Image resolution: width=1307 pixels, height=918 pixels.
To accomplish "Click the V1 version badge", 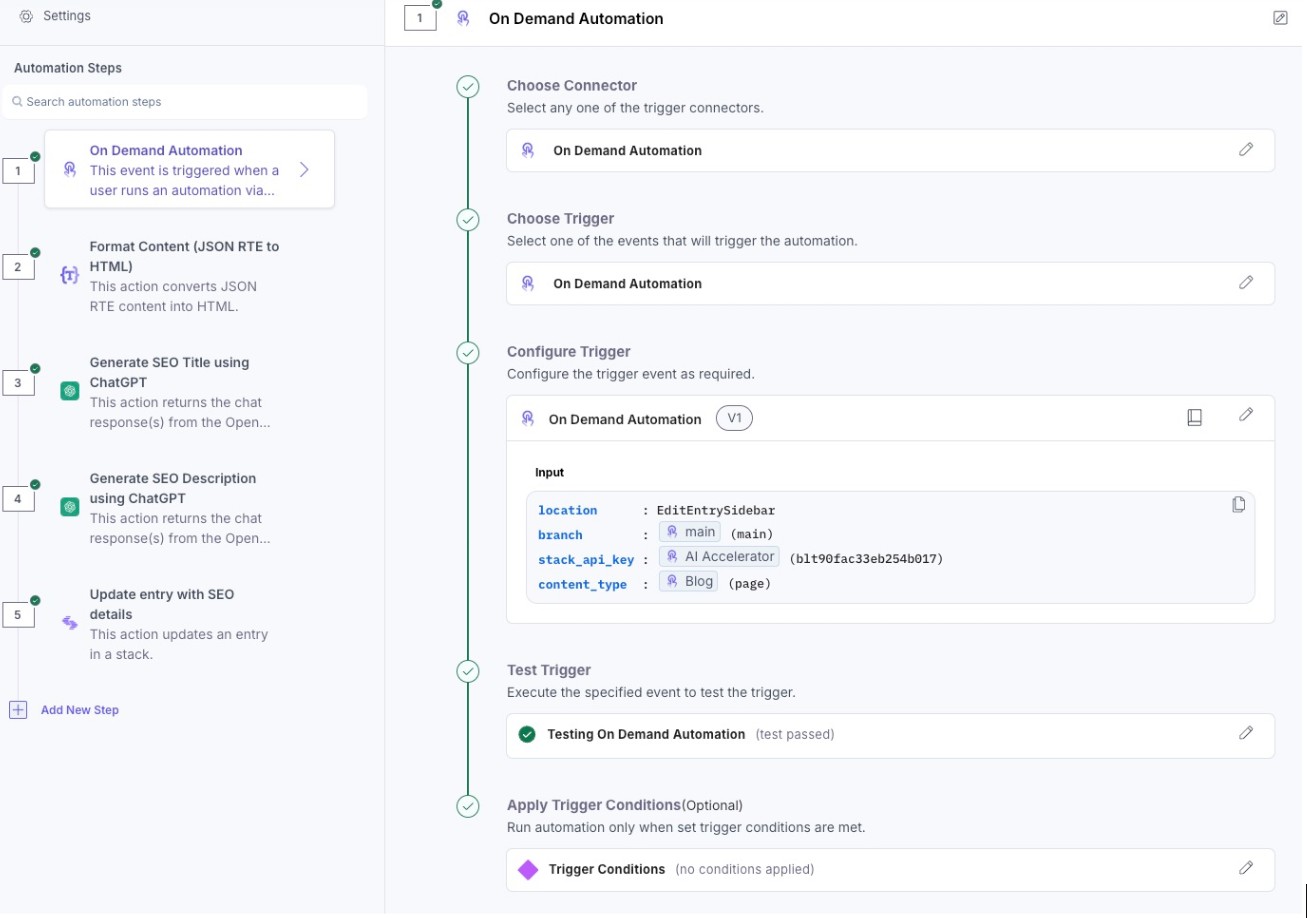I will coord(734,419).
